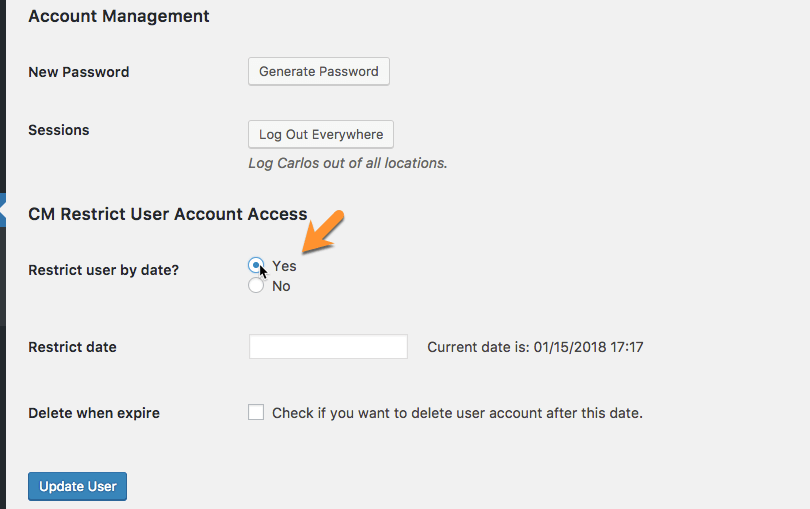This screenshot has height=509, width=810.
Task: Click the 'Check if you want to delete' text
Action: click(457, 413)
